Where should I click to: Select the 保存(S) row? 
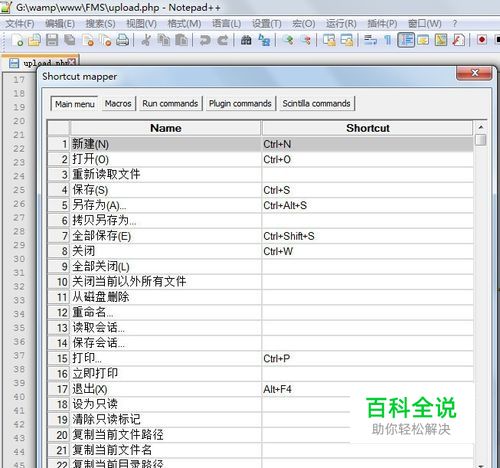pos(260,190)
